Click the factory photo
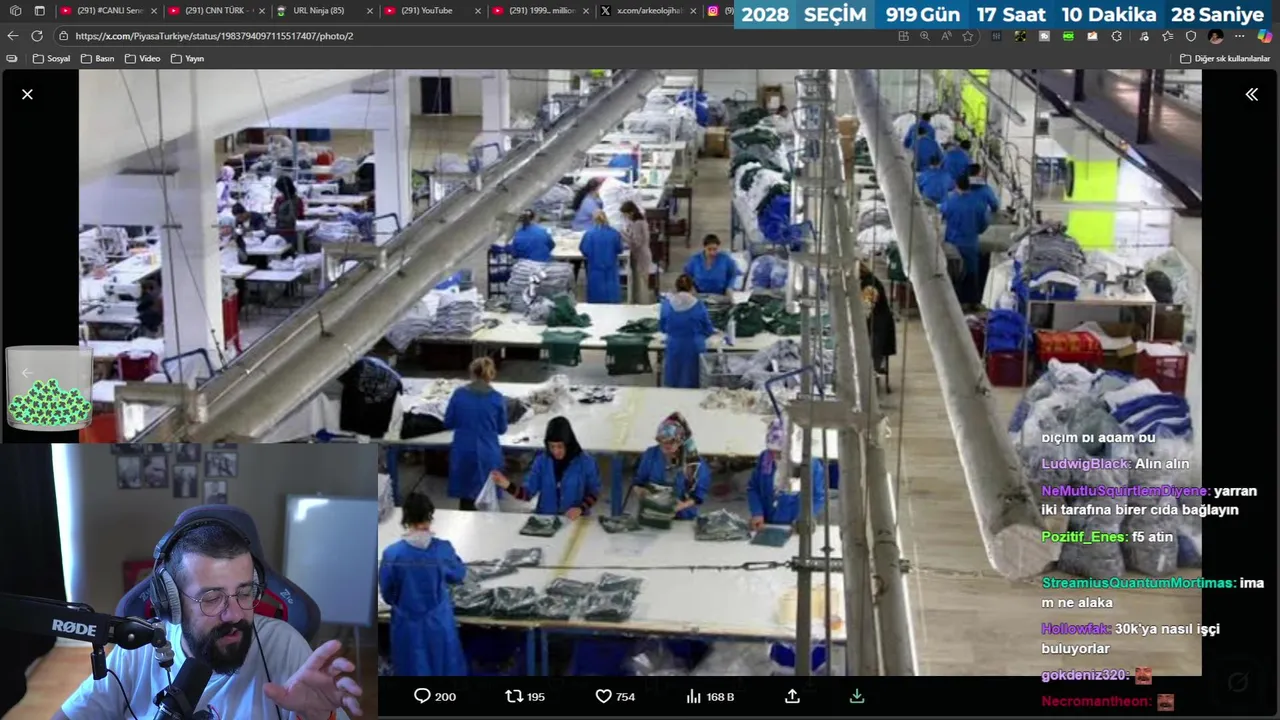Screen dimensions: 1280x720 click(x=640, y=372)
